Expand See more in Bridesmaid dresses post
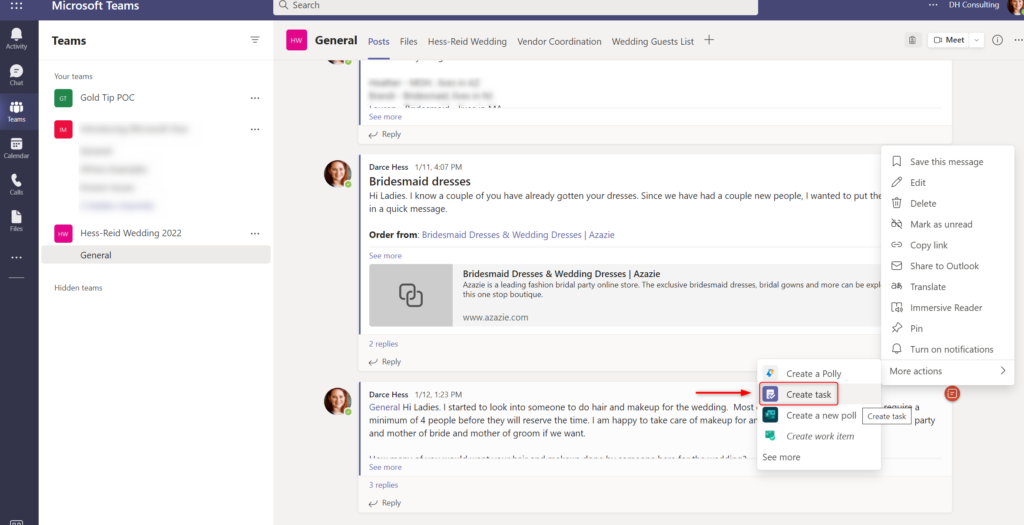This screenshot has height=525, width=1024. [x=385, y=256]
